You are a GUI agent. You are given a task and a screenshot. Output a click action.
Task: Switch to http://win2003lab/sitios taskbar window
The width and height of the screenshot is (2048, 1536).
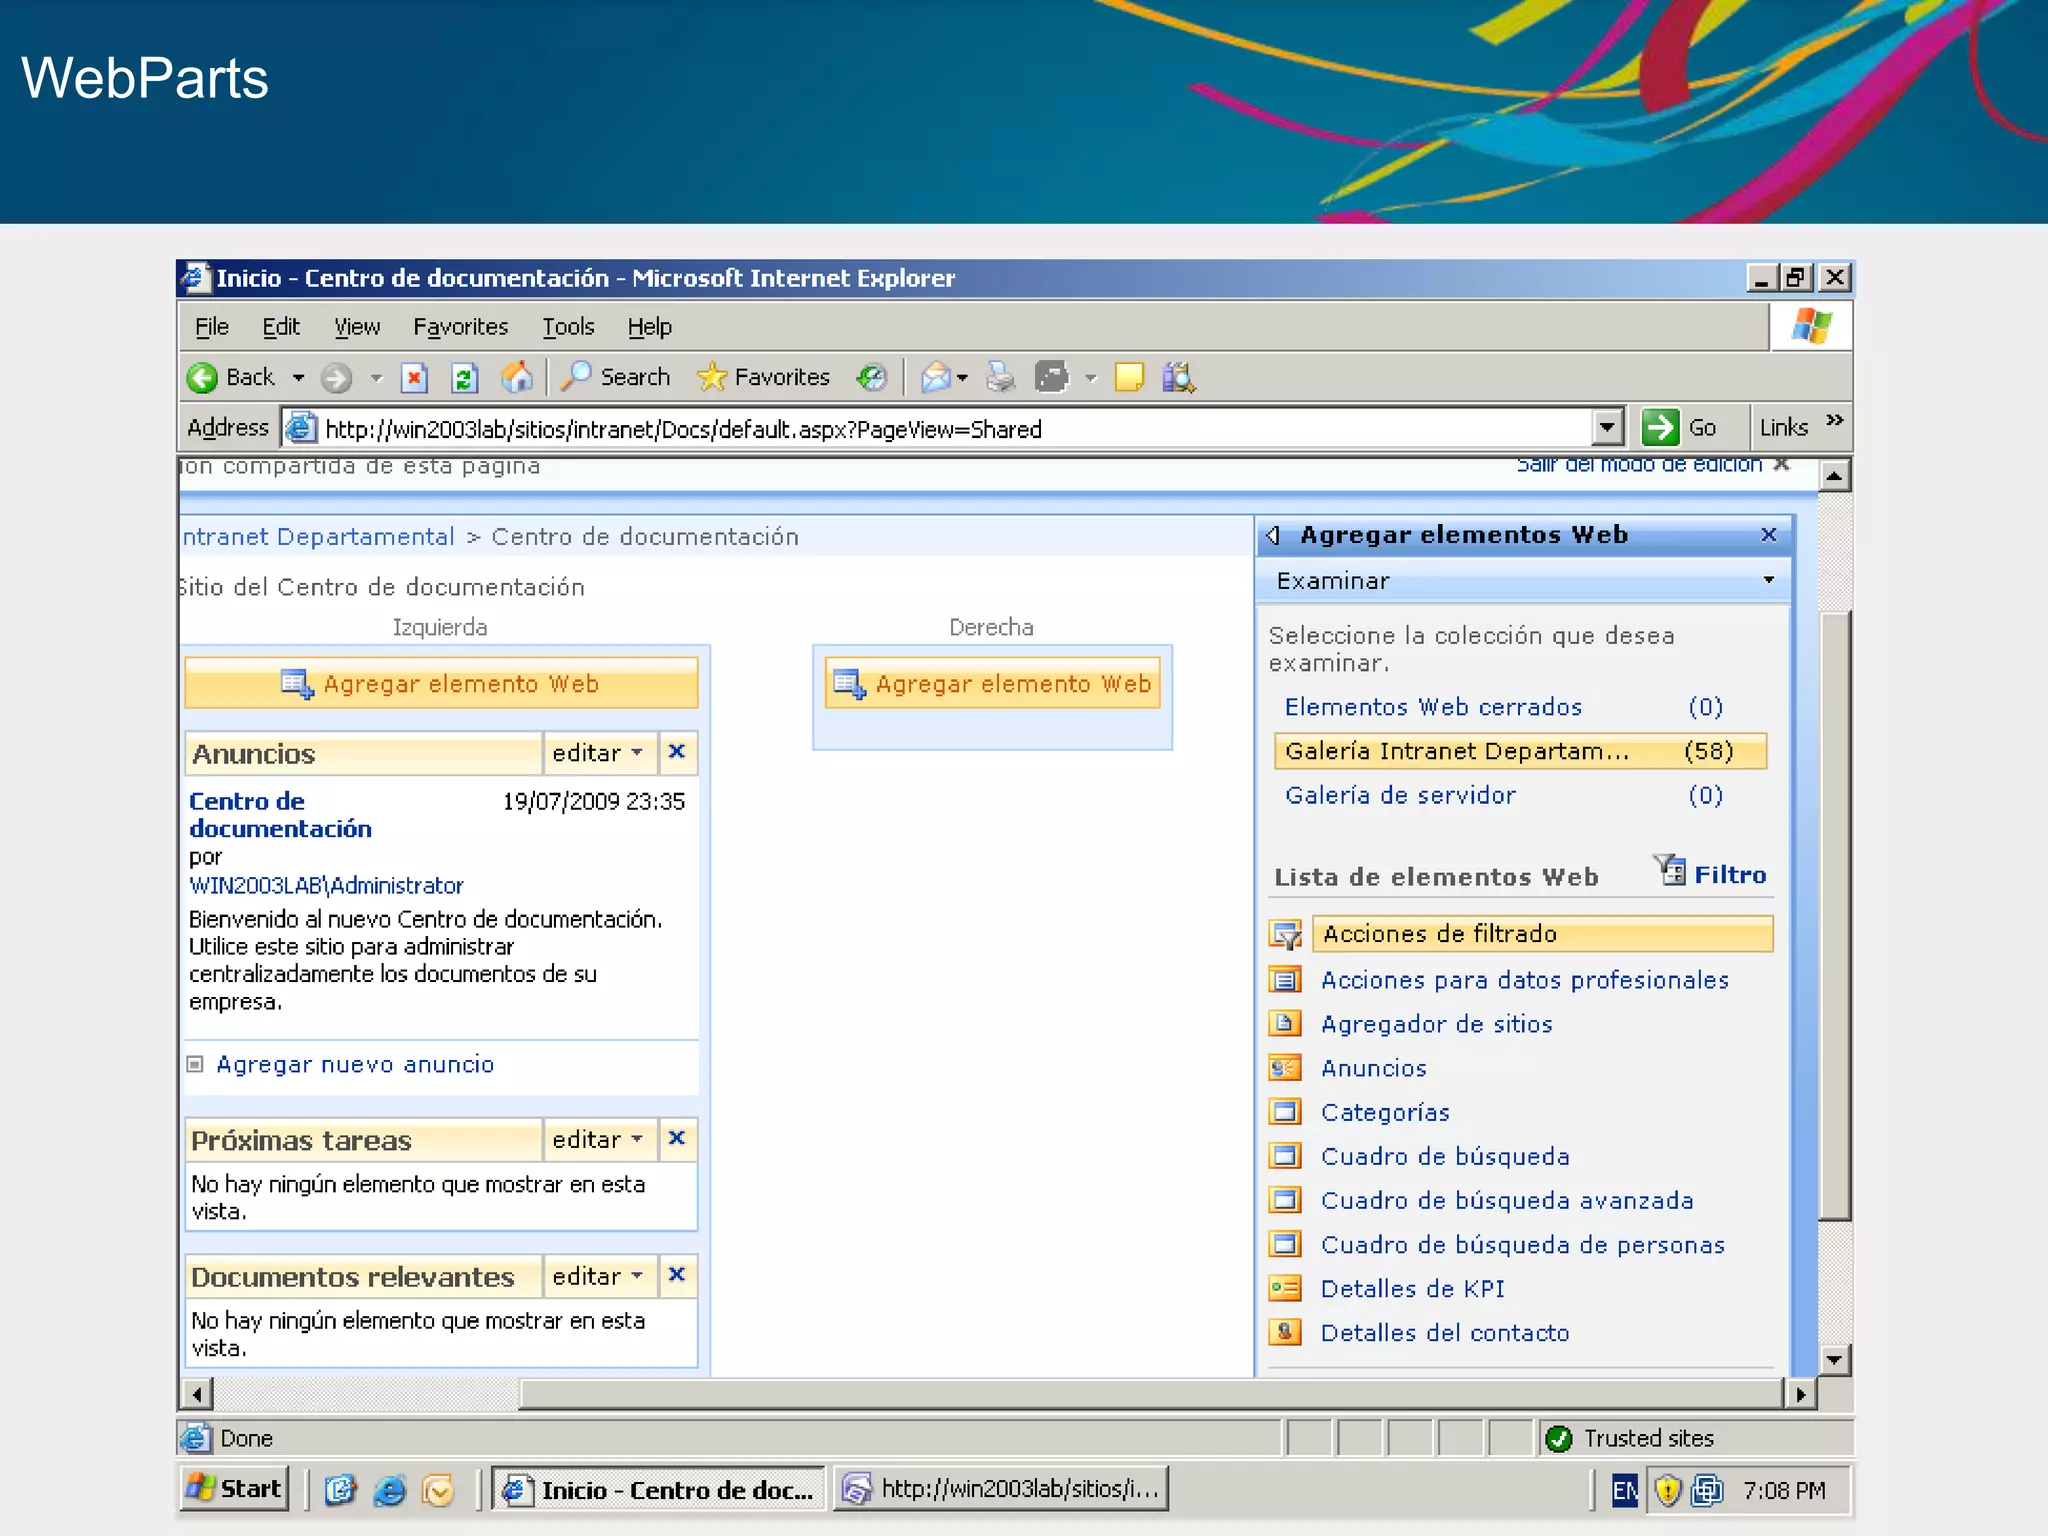pos(1001,1489)
